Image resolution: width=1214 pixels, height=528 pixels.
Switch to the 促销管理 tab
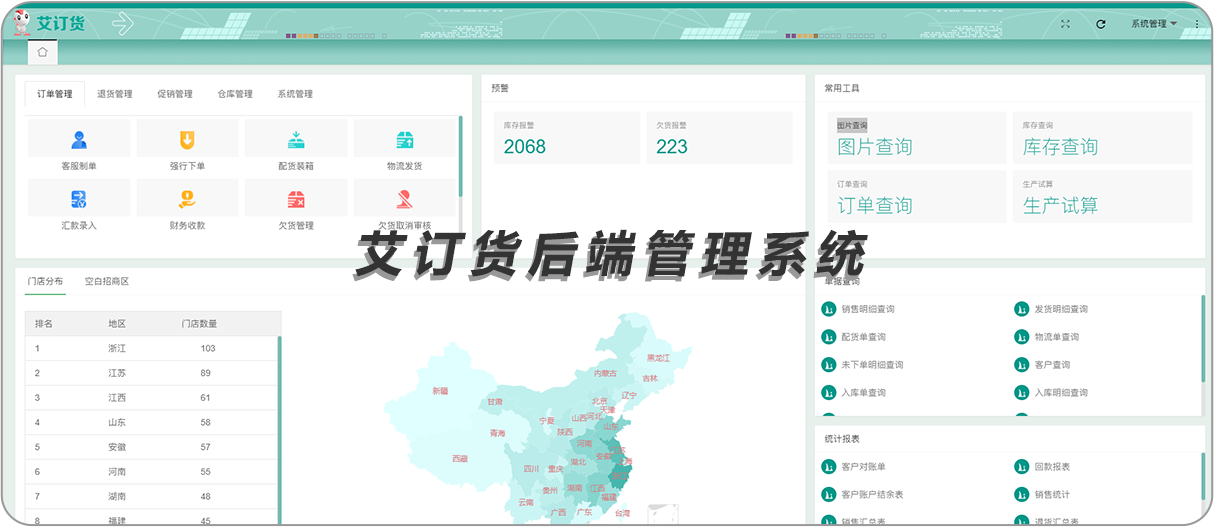(x=175, y=94)
